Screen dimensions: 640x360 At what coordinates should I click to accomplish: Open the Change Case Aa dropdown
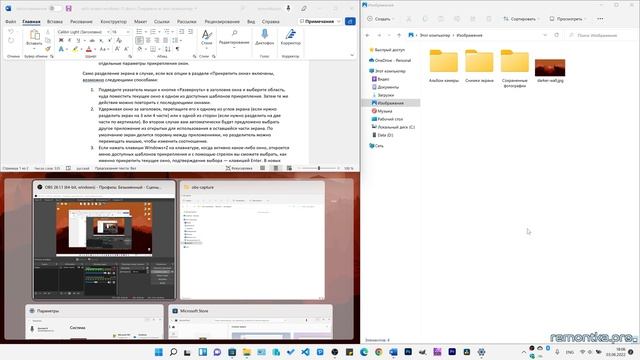(104, 49)
